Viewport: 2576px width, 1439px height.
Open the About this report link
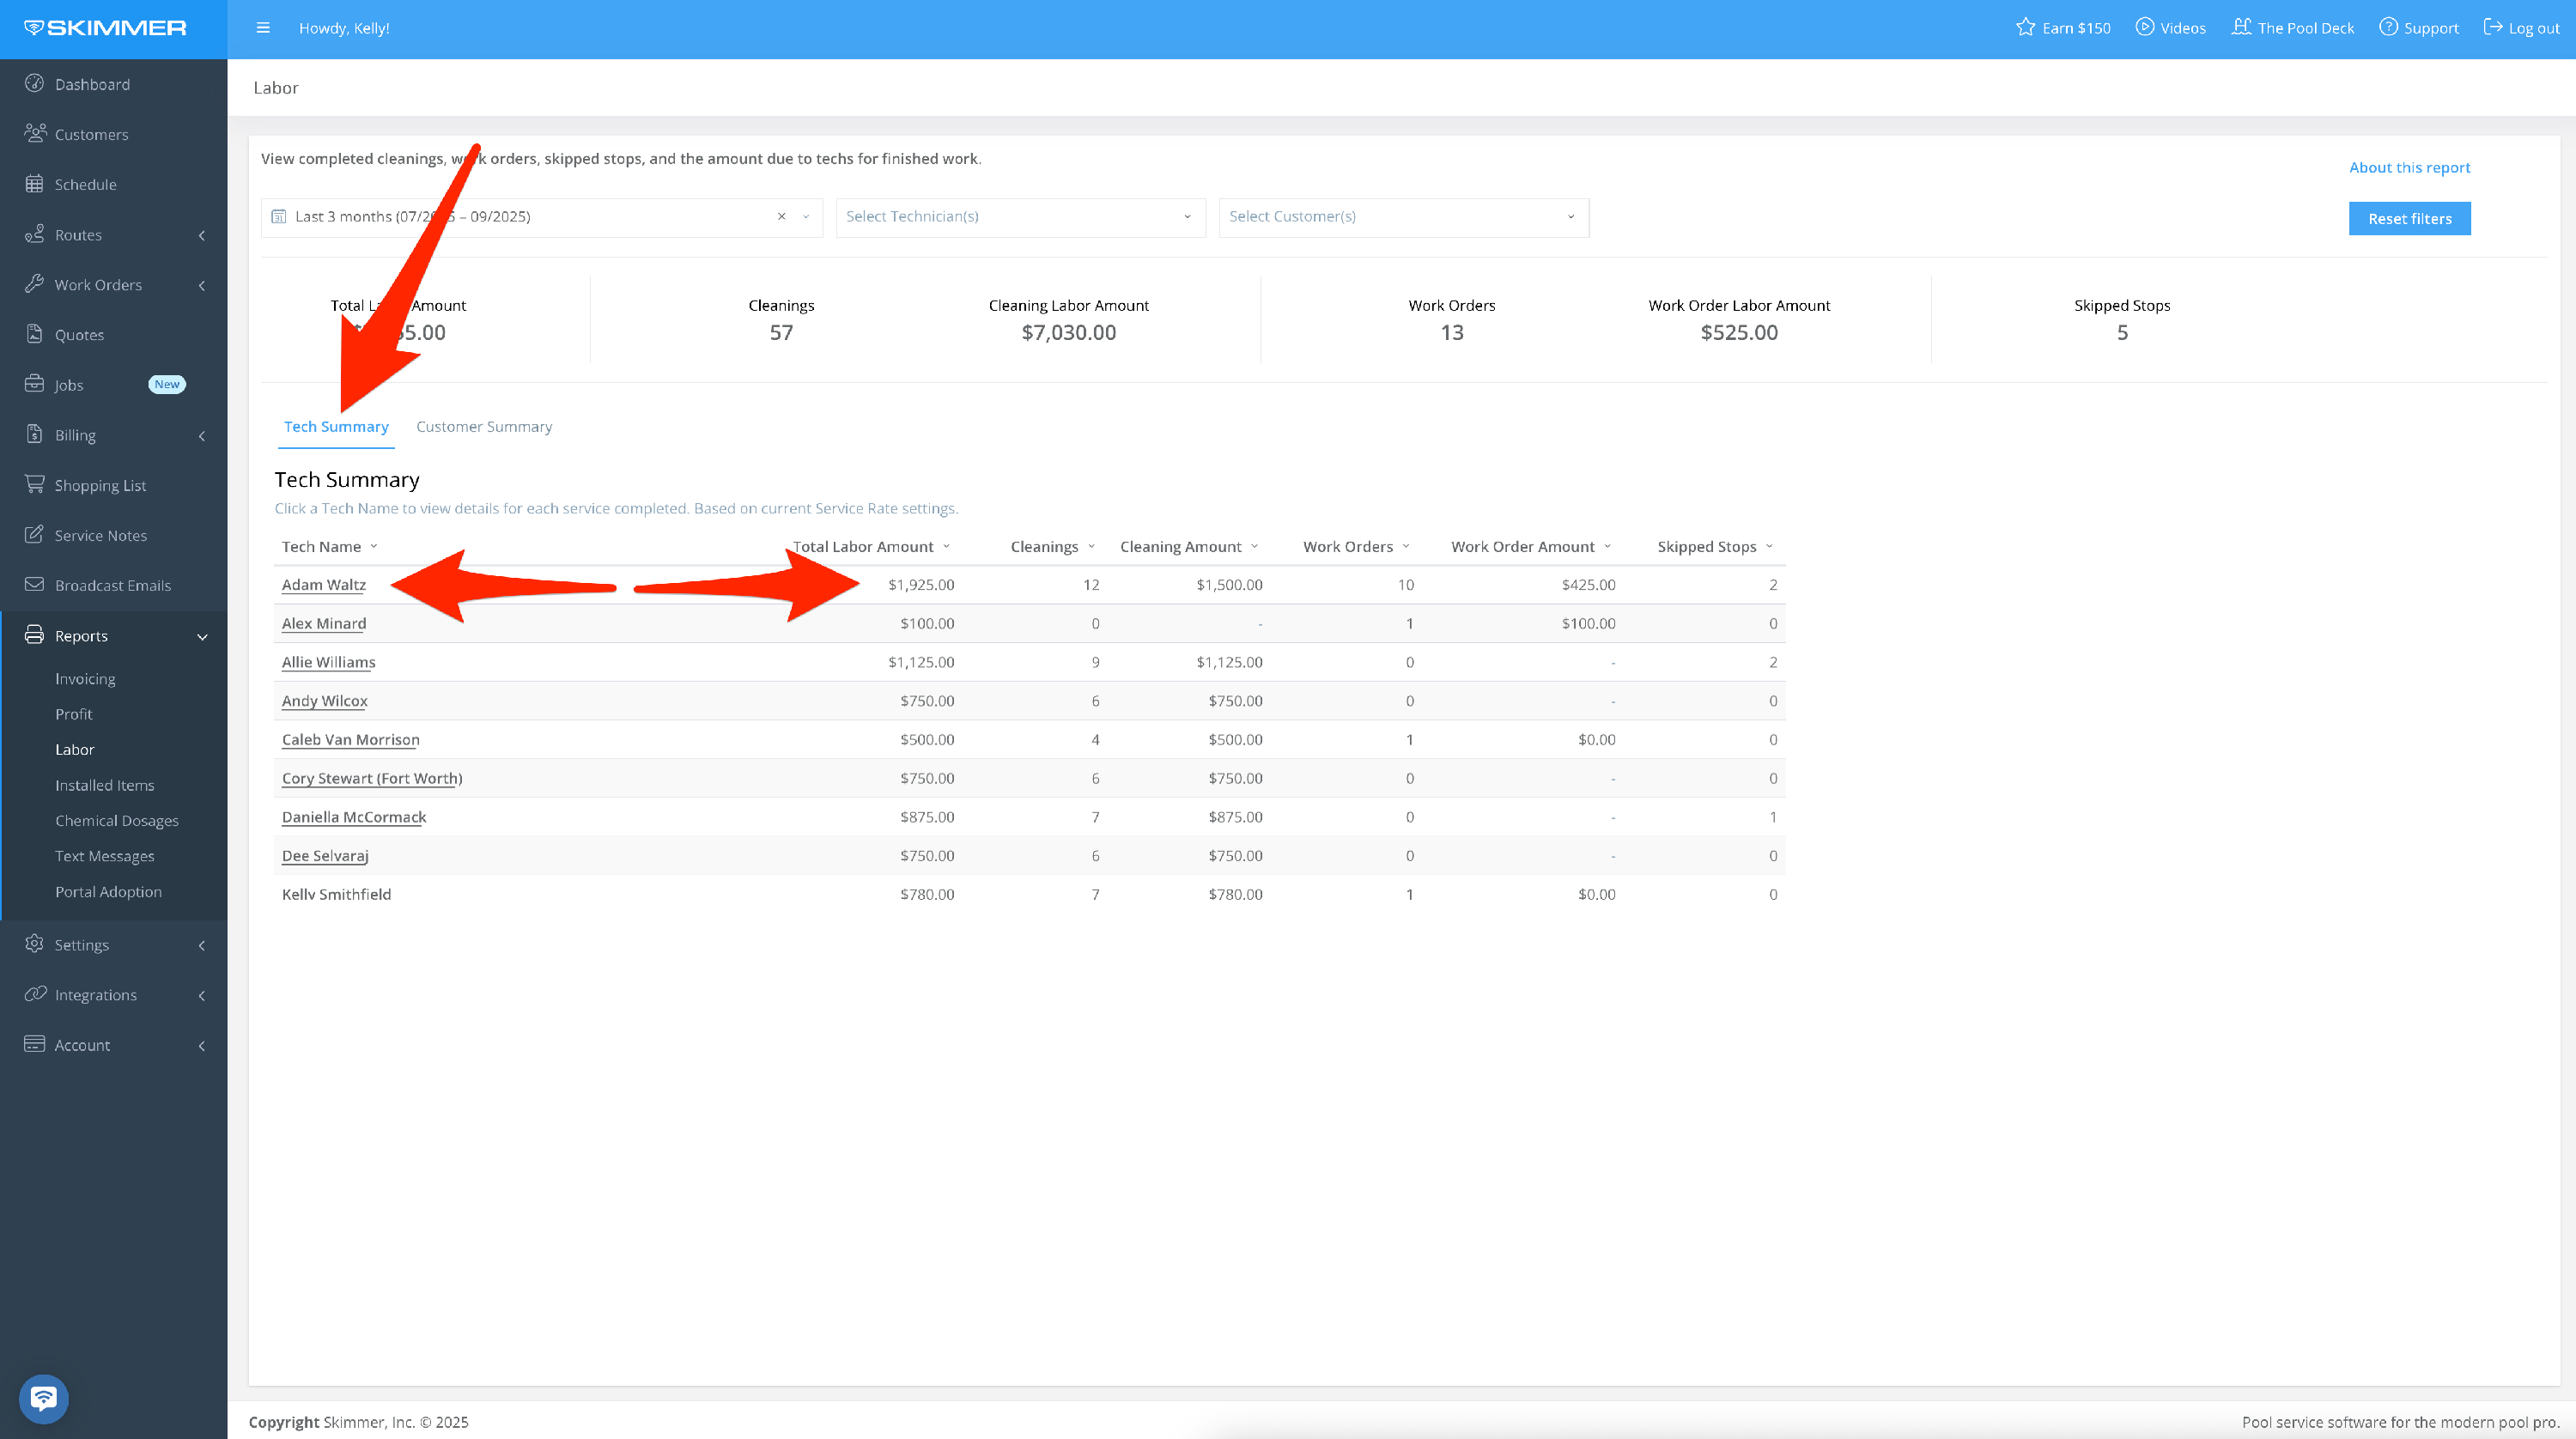click(x=2409, y=168)
